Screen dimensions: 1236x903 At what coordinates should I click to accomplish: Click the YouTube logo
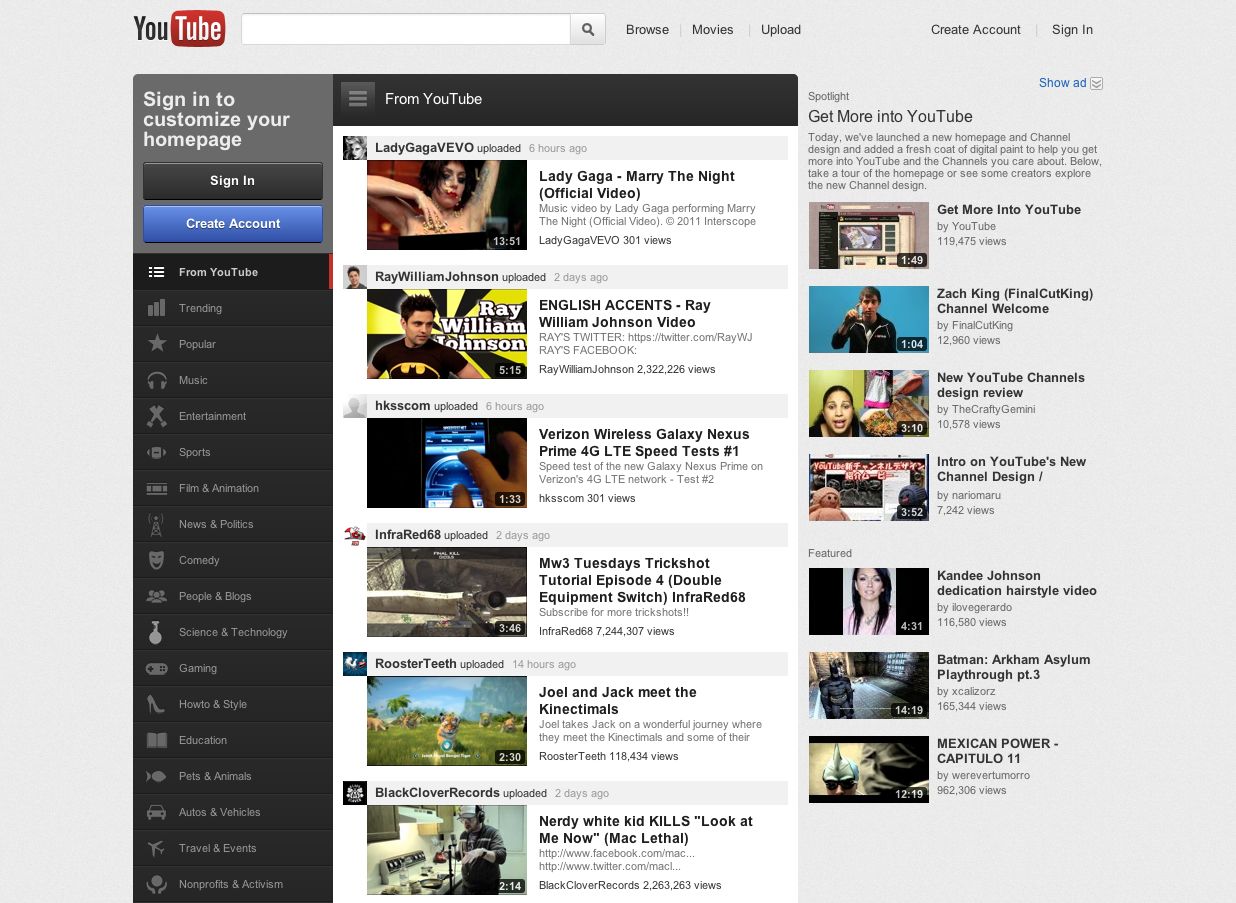point(179,29)
